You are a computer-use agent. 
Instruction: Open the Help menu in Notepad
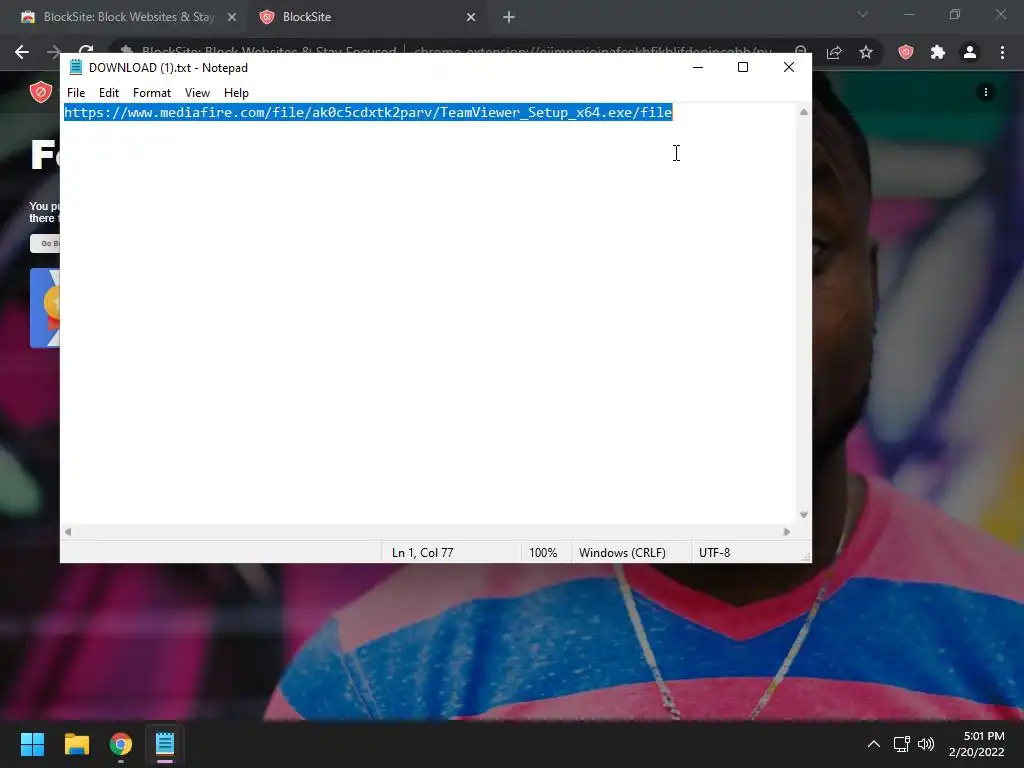pyautogui.click(x=236, y=93)
